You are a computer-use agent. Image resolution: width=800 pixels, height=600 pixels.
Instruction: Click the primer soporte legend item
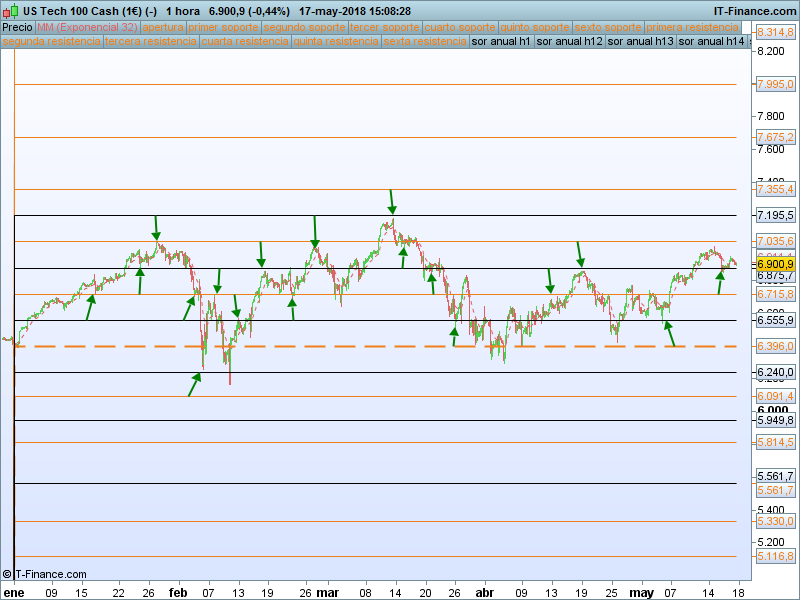point(224,28)
